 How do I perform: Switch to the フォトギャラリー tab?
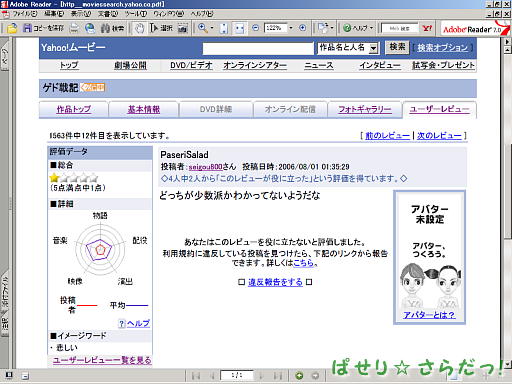[x=365, y=109]
